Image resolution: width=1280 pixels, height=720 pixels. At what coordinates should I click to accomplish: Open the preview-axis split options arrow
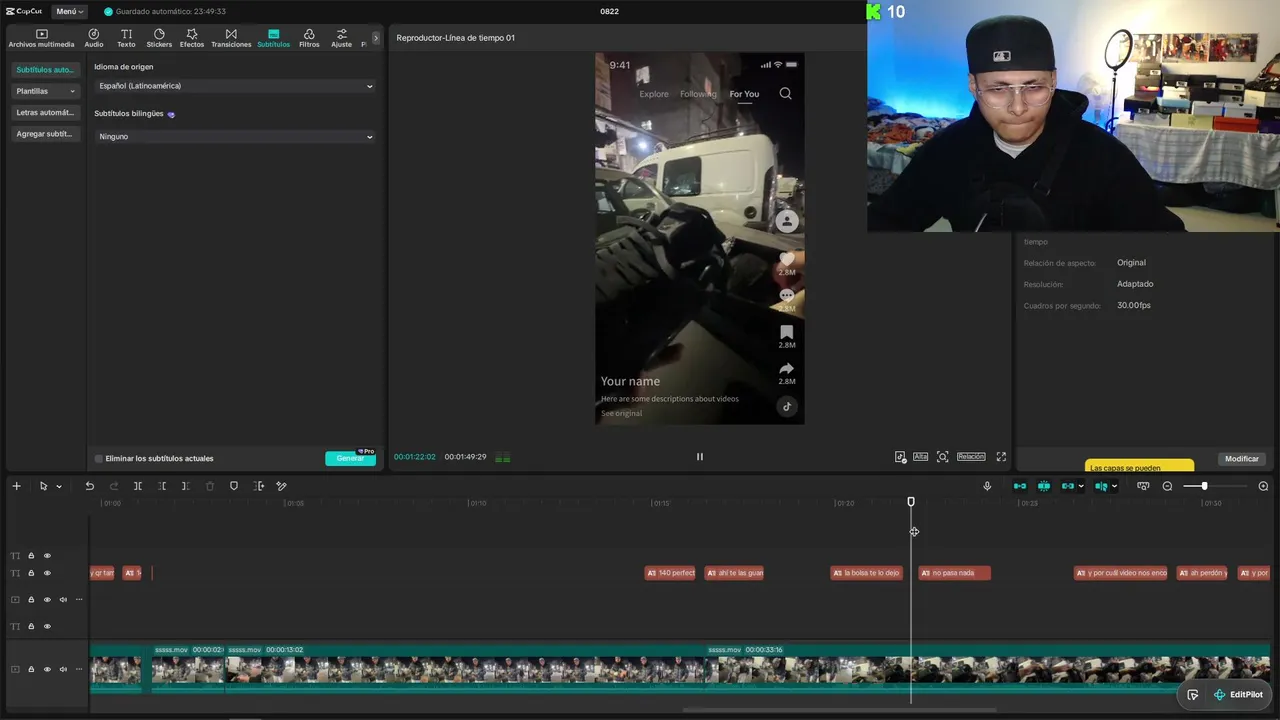pyautogui.click(x=1114, y=487)
